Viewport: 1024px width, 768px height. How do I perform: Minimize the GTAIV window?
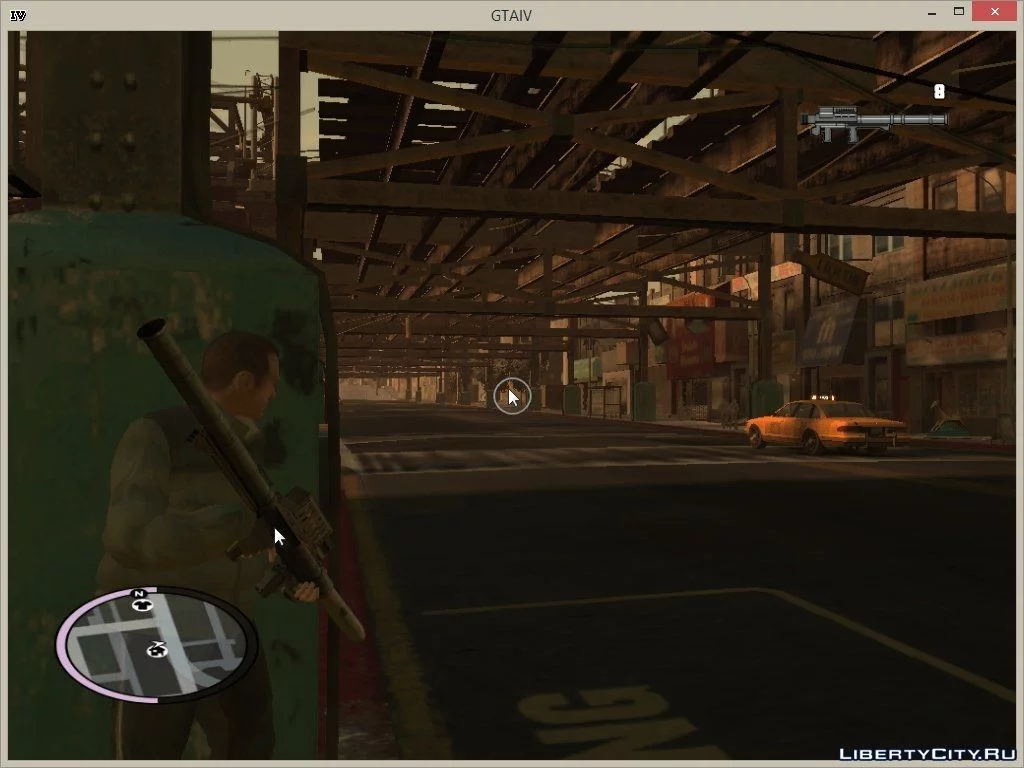932,13
